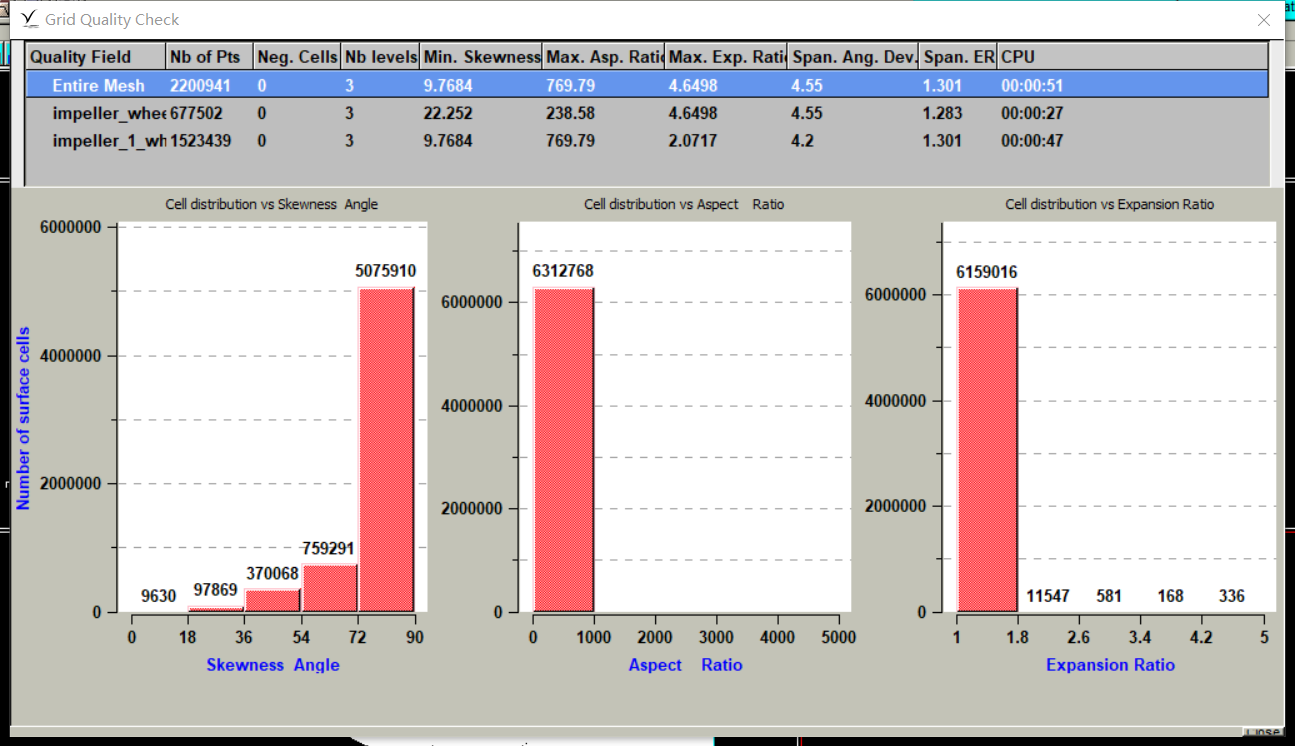Screen dimensions: 1295x746
Task: Click the Nb levels column header
Action: (x=380, y=57)
